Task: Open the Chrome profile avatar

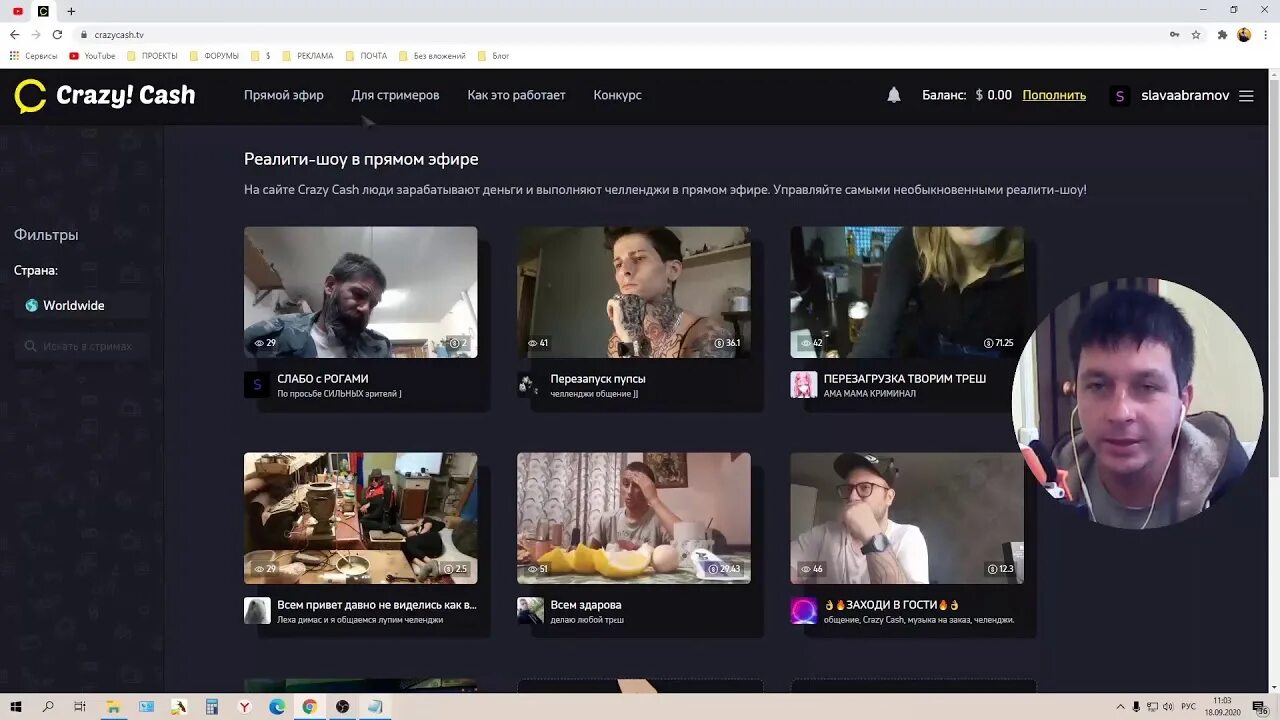Action: coord(1244,34)
